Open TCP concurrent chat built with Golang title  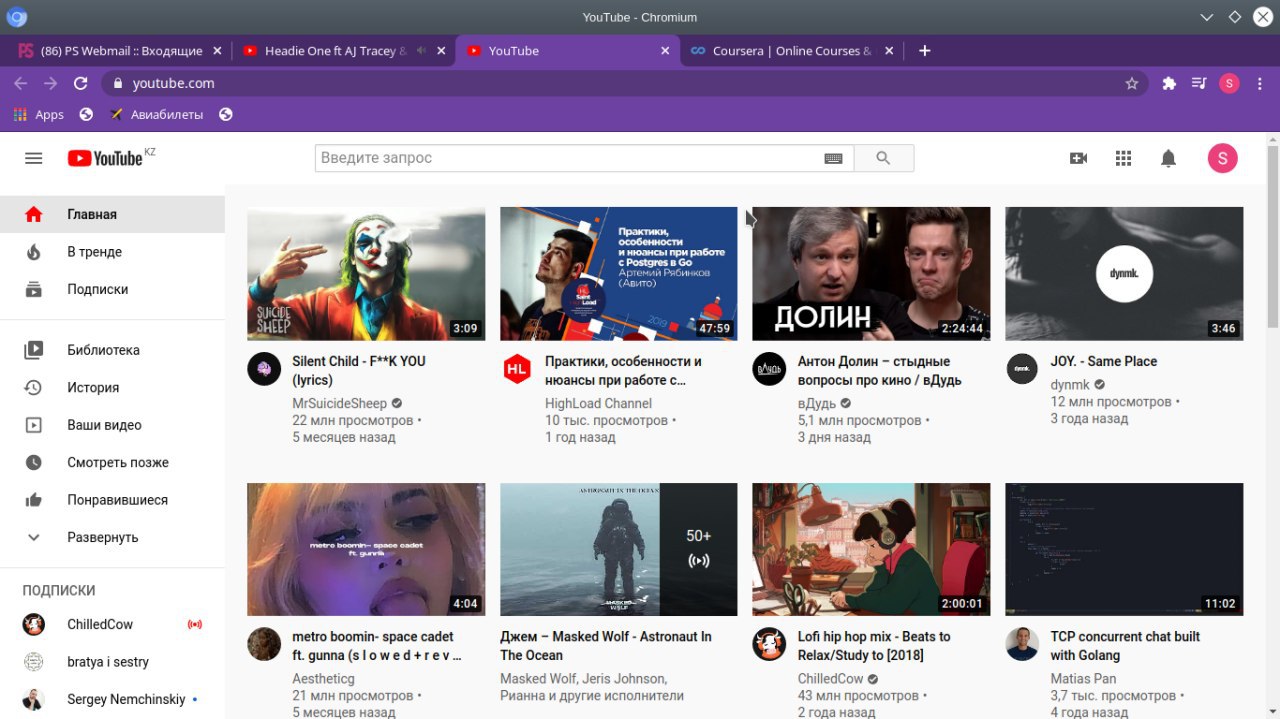click(1125, 646)
